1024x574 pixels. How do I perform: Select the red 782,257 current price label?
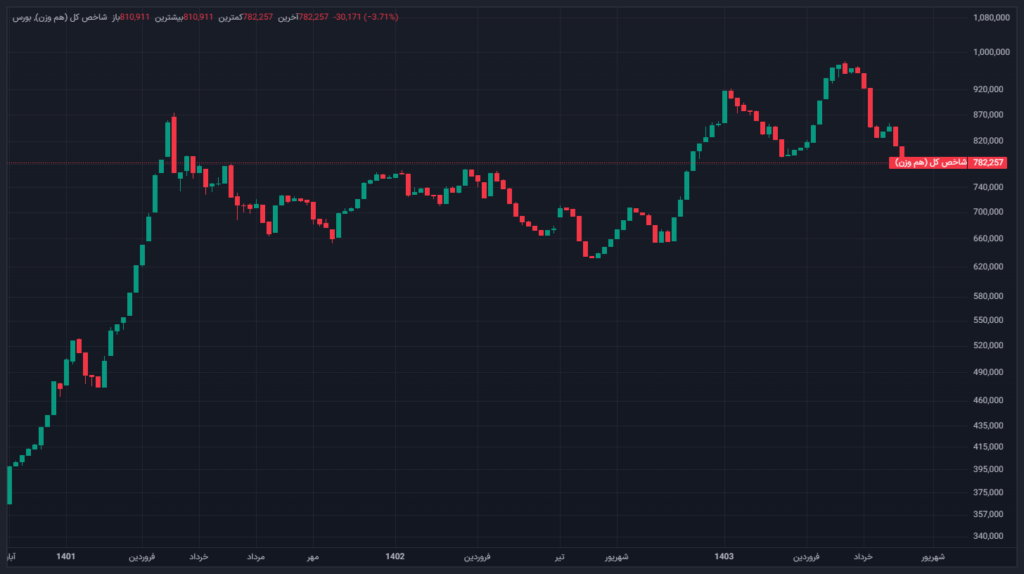(987, 163)
